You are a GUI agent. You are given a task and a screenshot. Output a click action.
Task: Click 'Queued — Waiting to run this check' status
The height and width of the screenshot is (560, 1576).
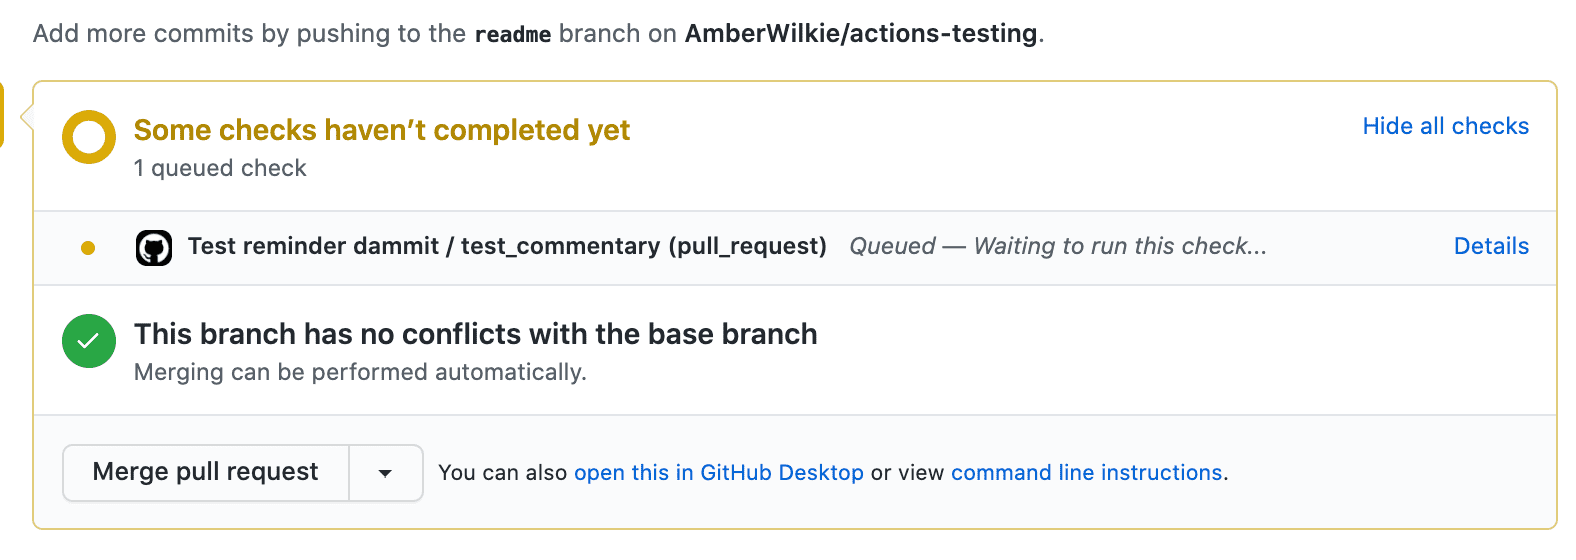click(x=1057, y=246)
